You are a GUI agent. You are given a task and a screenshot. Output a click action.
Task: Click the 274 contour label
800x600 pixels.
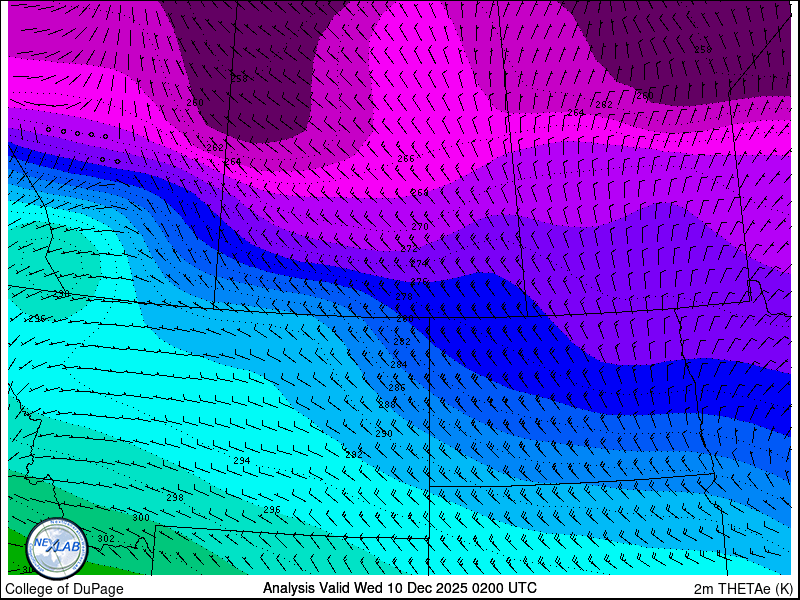tap(419, 264)
